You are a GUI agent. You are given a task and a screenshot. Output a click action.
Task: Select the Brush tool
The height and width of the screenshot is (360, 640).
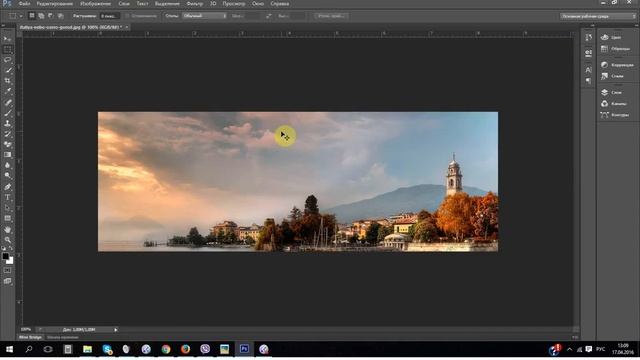coord(7,113)
